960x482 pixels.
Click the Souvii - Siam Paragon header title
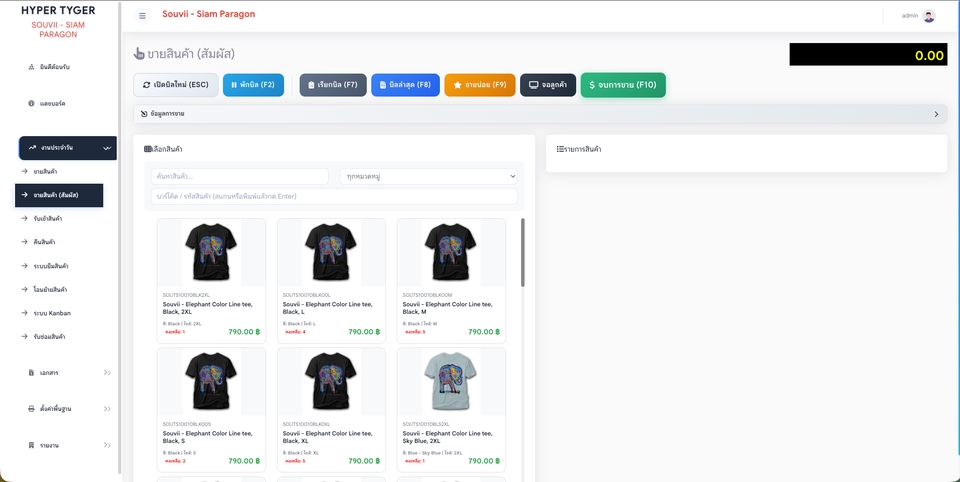click(208, 14)
